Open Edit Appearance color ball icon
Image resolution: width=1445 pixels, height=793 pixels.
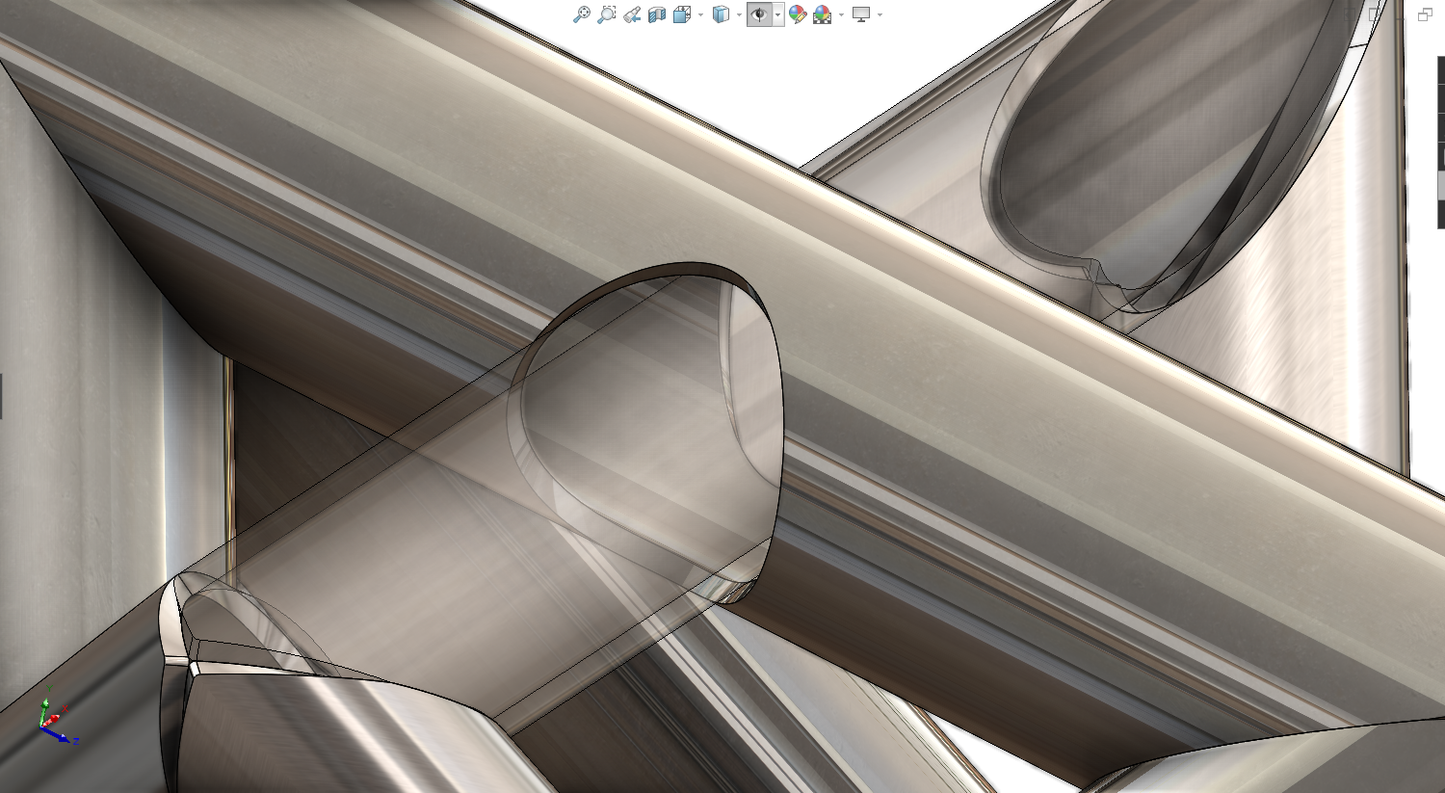797,14
